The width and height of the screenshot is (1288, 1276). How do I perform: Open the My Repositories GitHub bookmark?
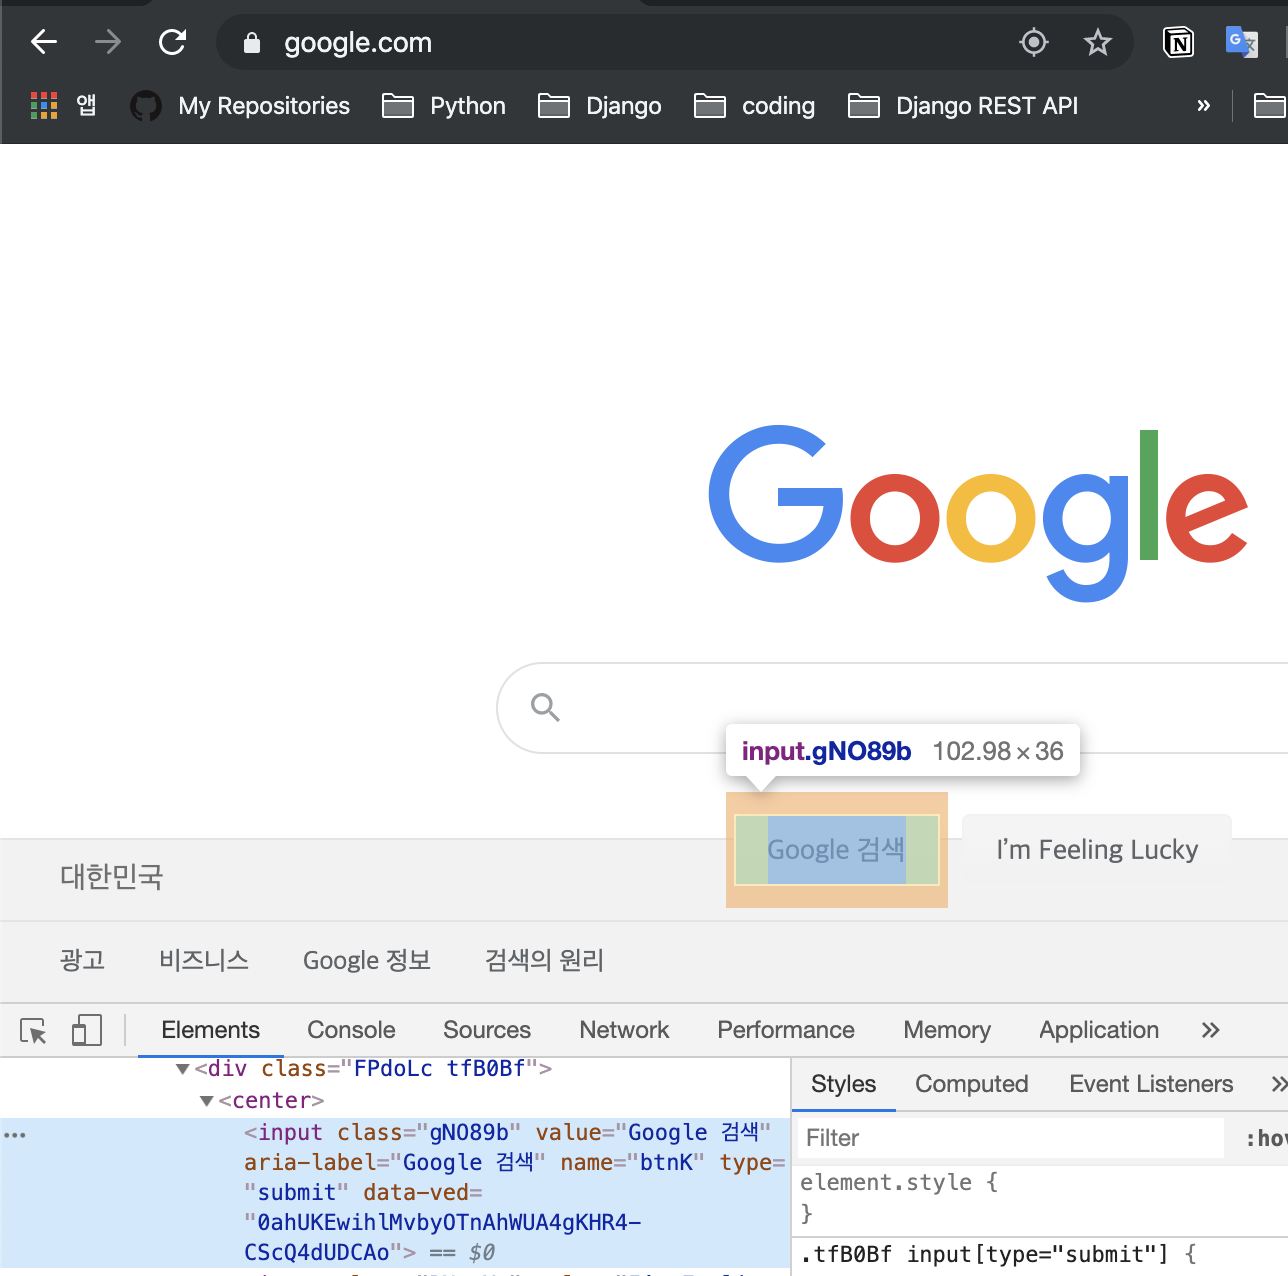point(240,106)
